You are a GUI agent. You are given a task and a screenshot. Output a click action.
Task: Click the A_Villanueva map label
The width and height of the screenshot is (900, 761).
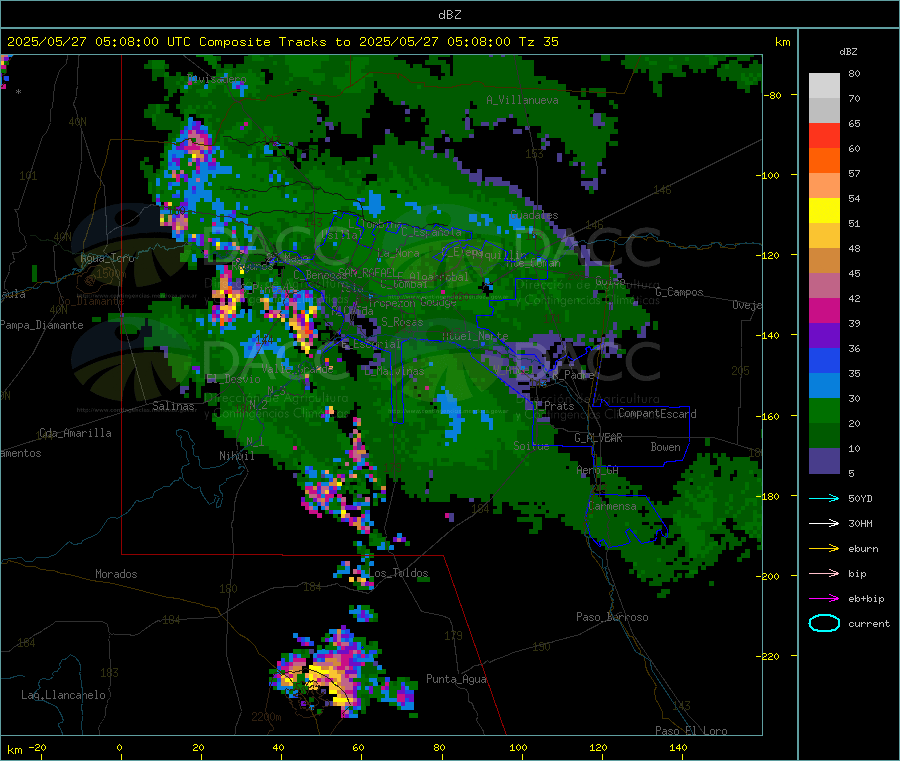(522, 100)
